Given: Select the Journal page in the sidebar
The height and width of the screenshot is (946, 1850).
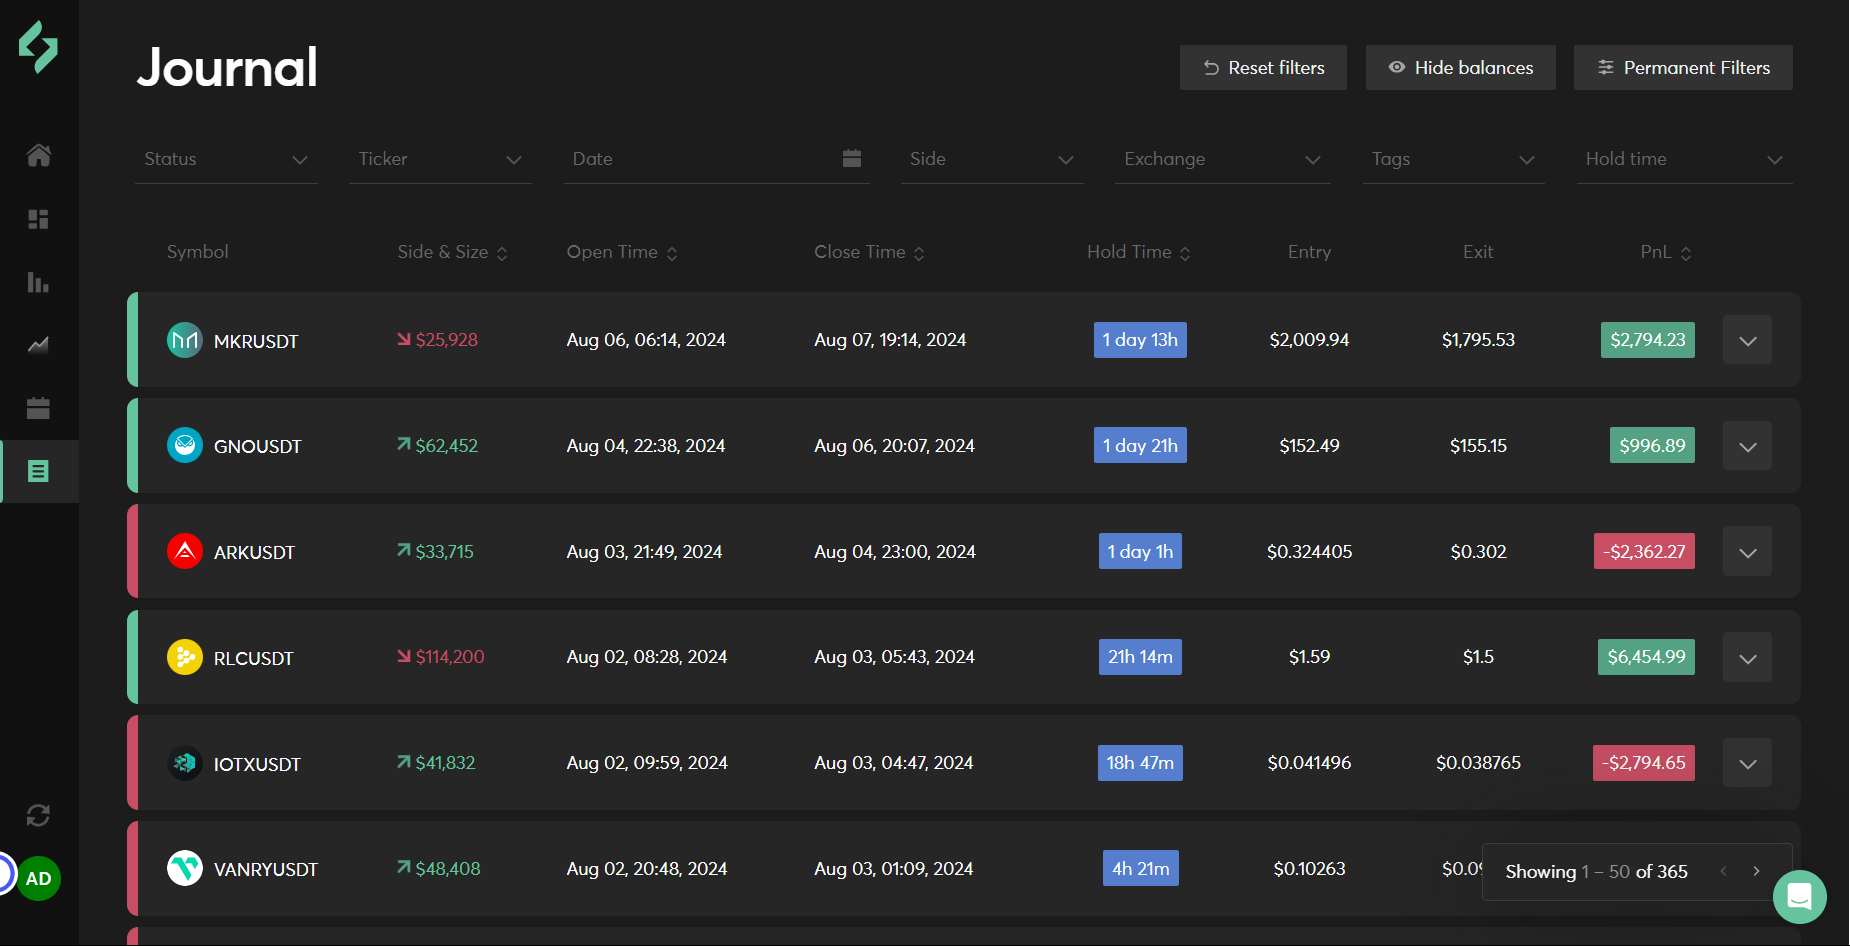Looking at the screenshot, I should [39, 471].
